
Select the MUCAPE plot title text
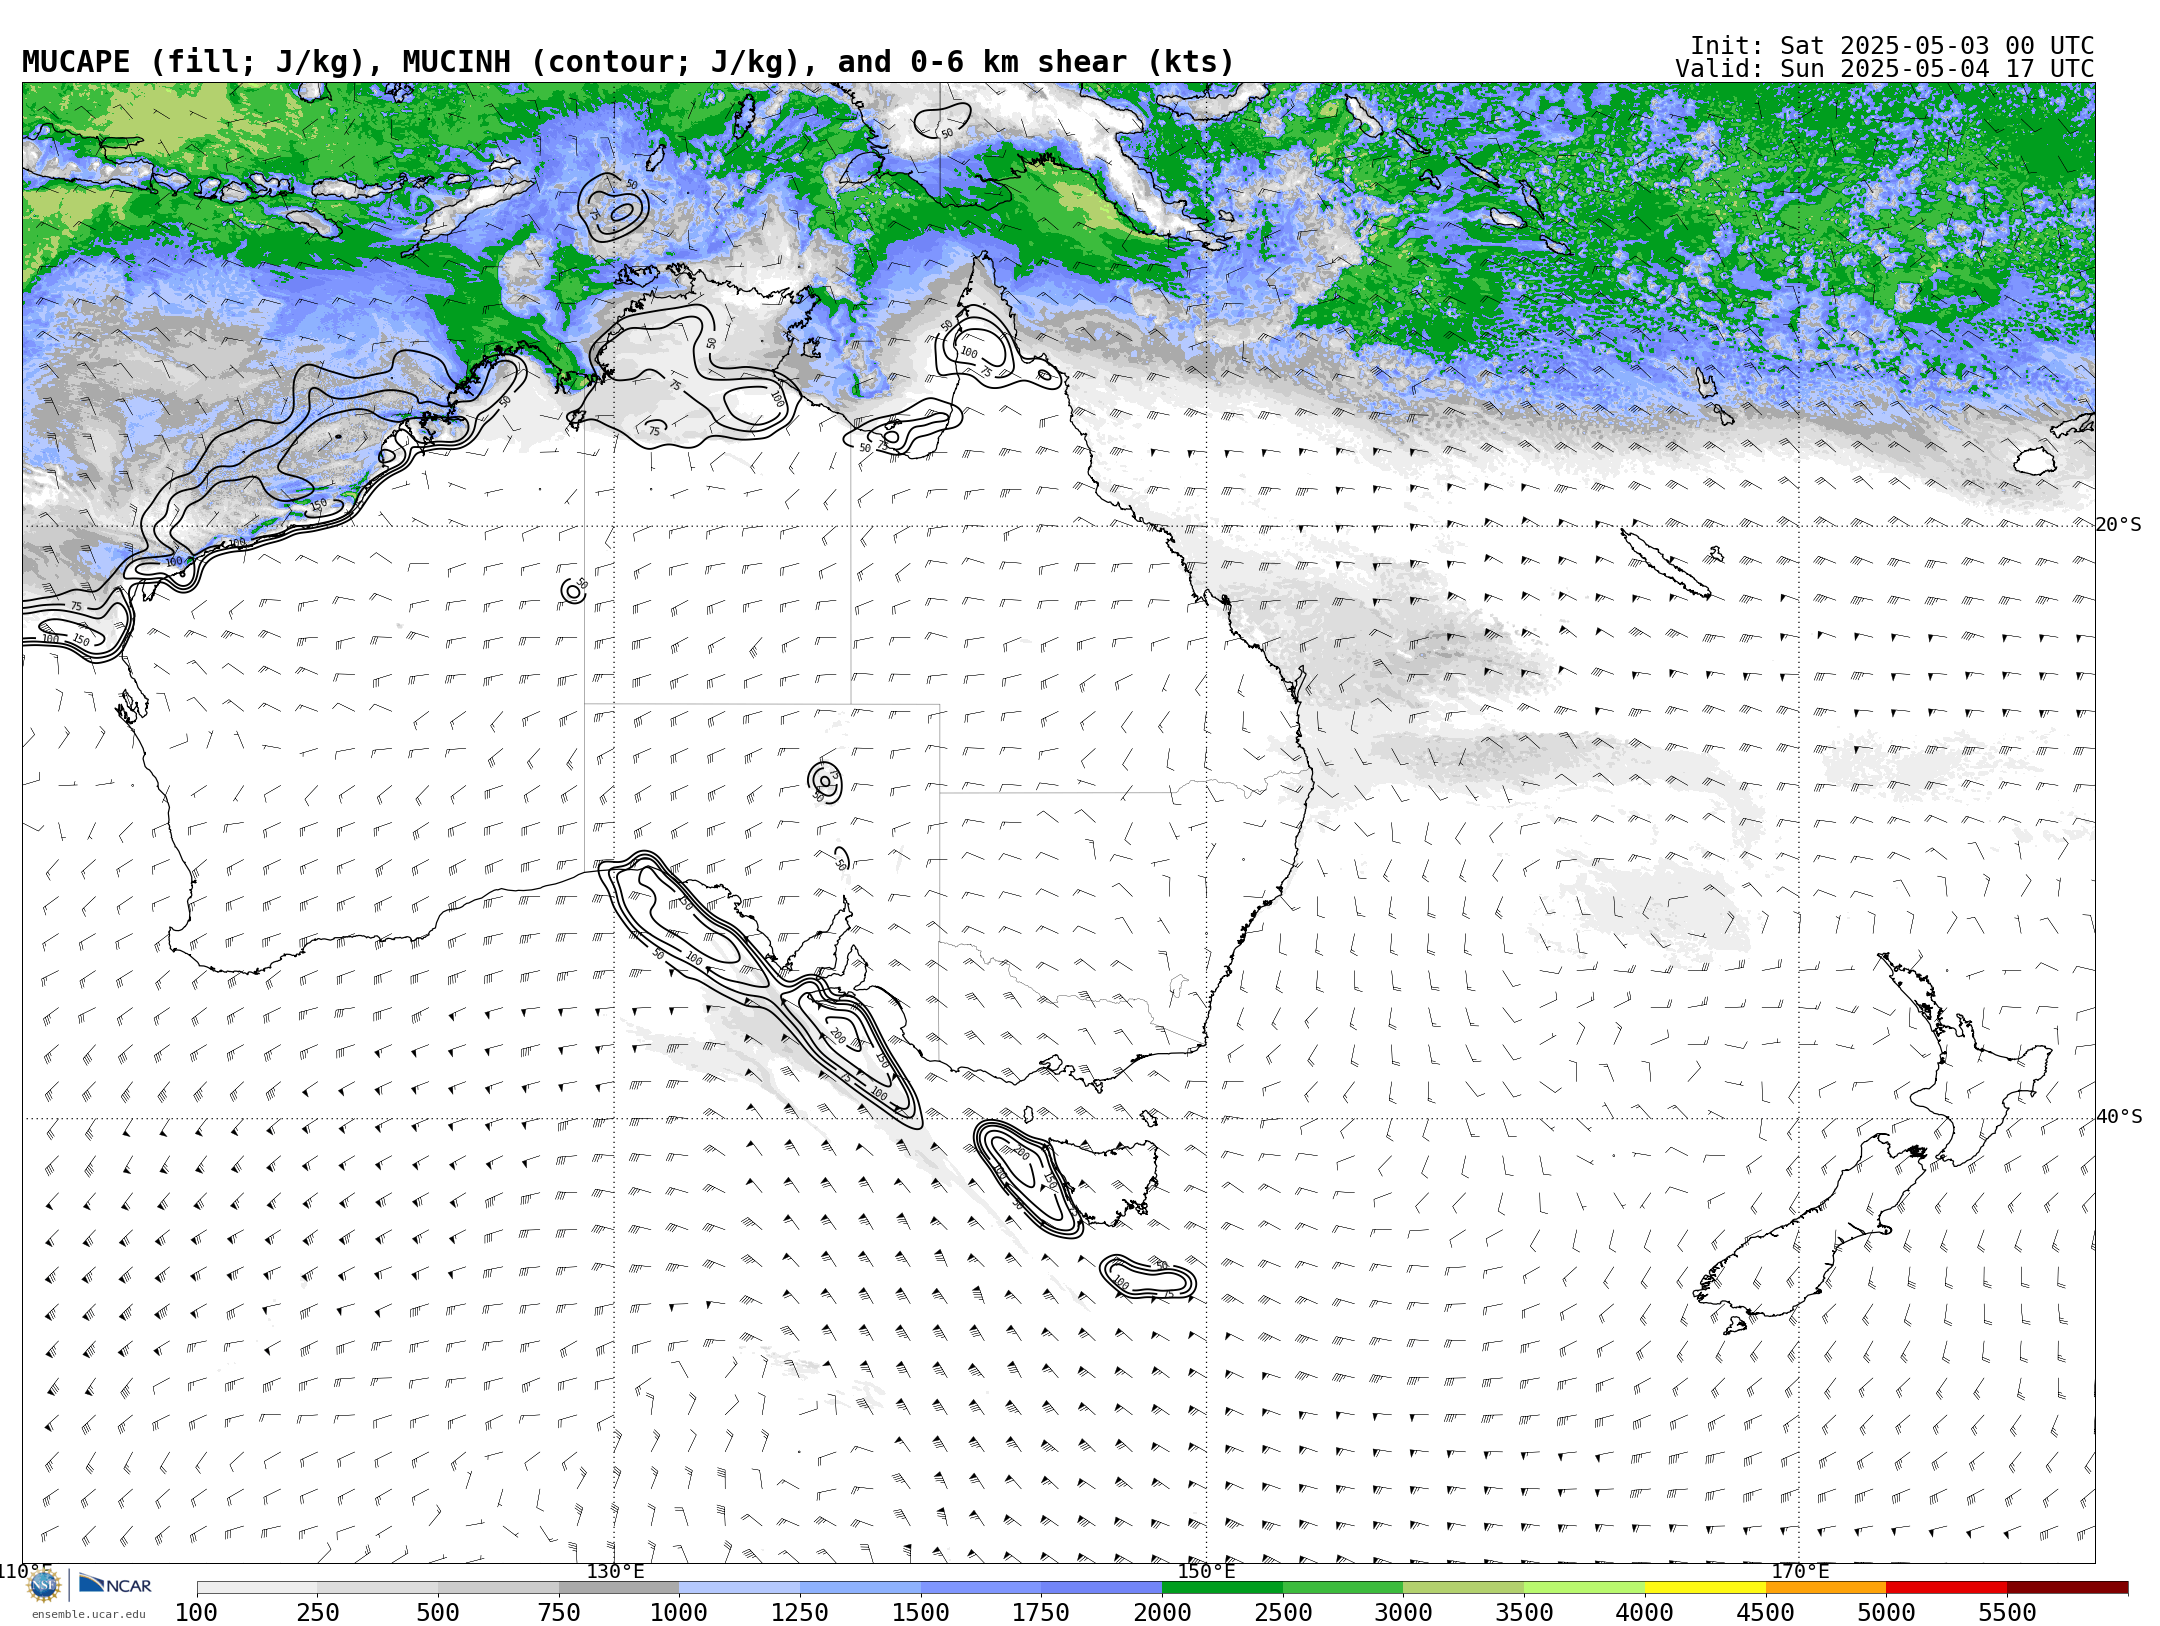point(628,62)
